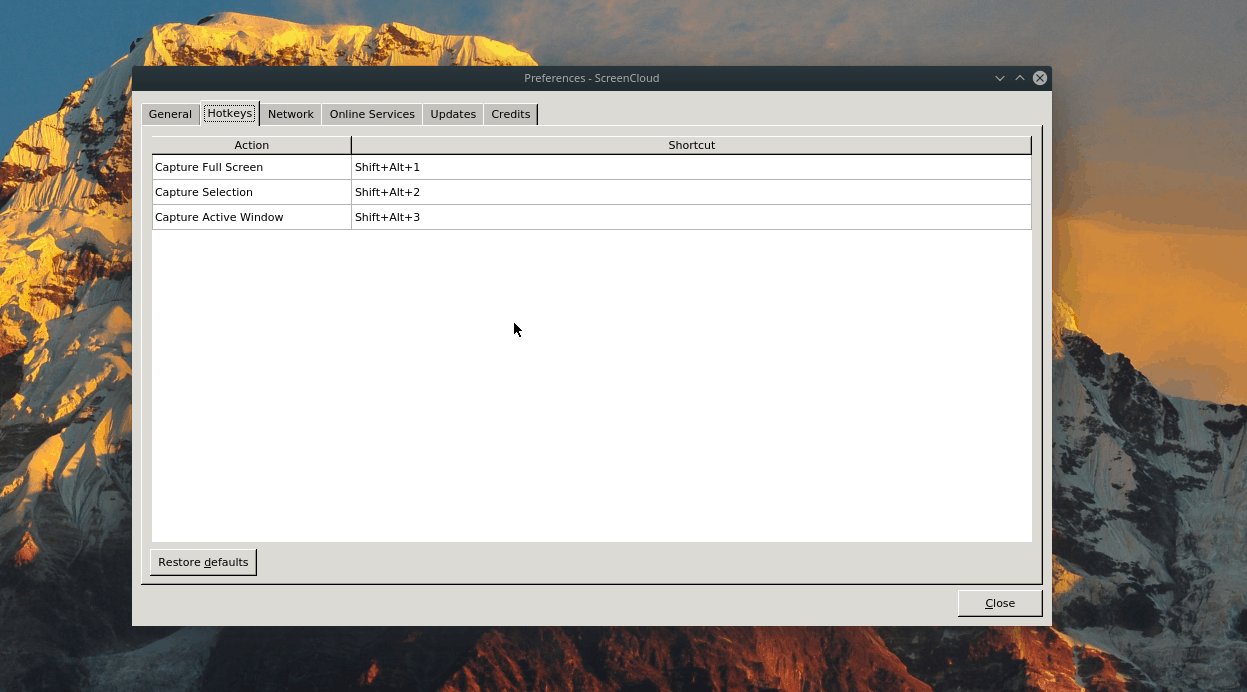
Task: Click the Shift+Alt+2 shortcut cell
Action: 691,192
